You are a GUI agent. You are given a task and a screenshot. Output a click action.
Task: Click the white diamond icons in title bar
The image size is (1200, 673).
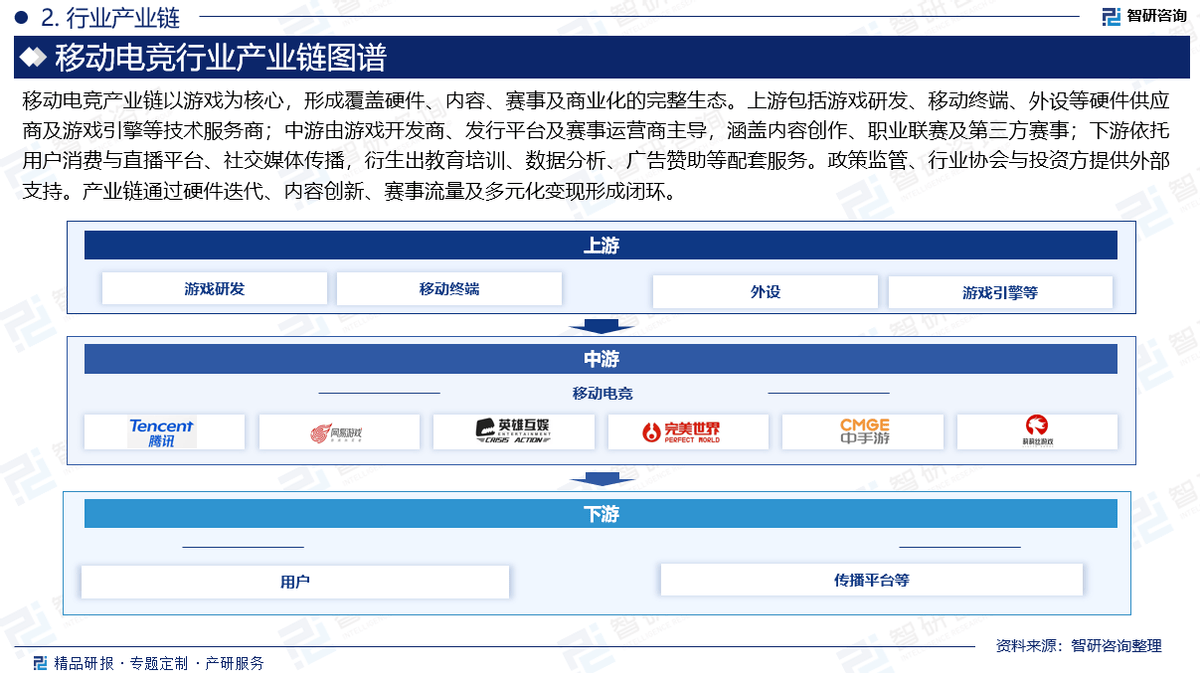click(x=34, y=58)
